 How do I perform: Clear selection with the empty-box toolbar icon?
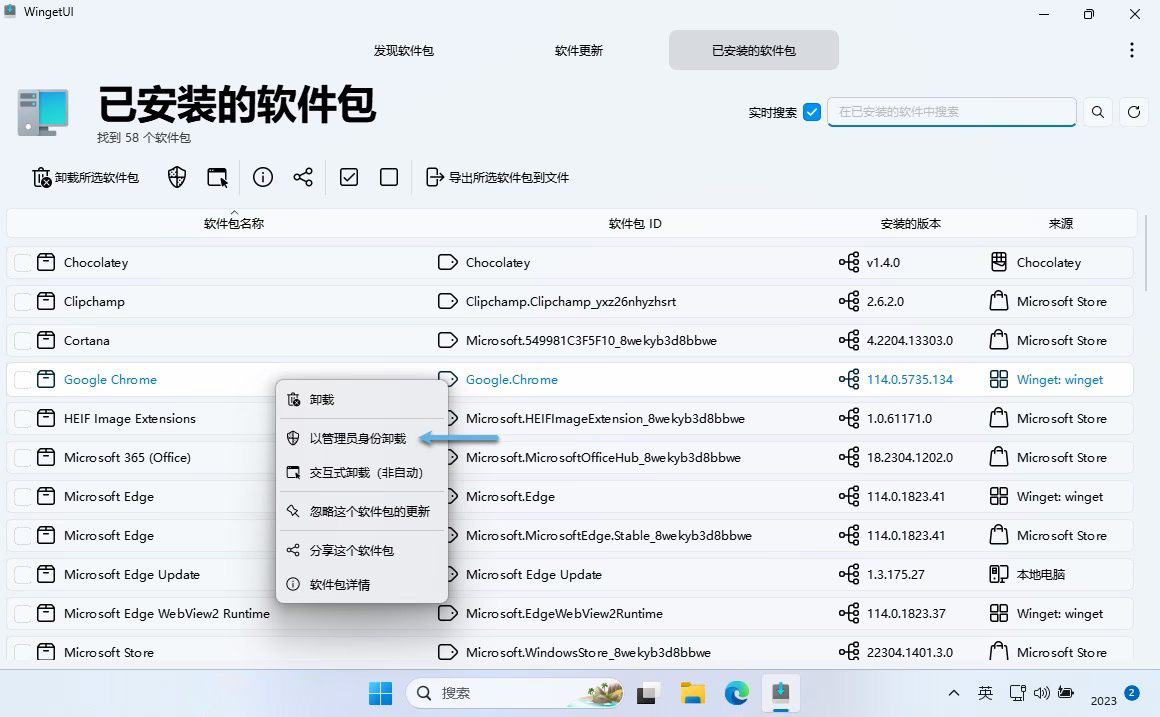point(389,178)
